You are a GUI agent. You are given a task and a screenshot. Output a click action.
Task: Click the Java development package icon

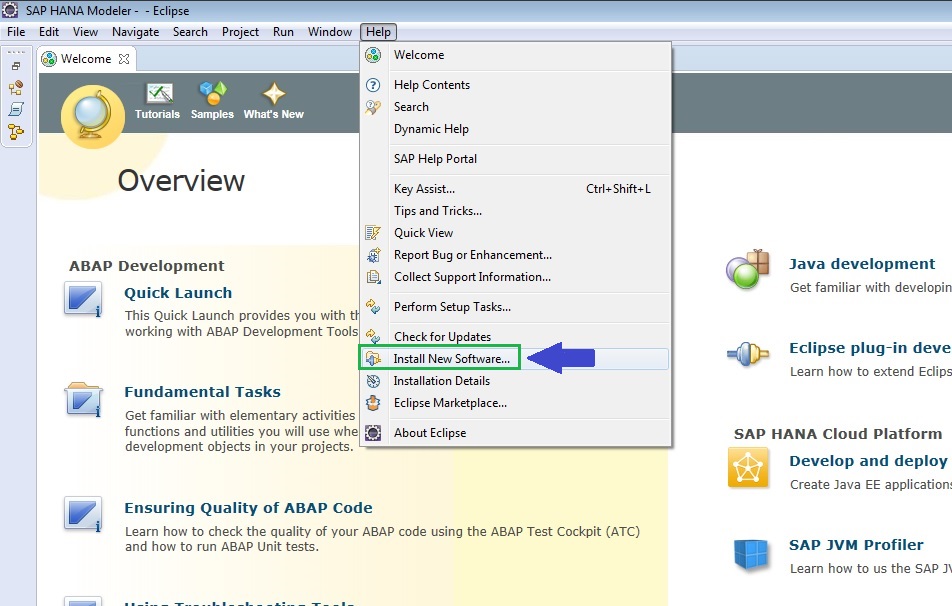(x=748, y=269)
